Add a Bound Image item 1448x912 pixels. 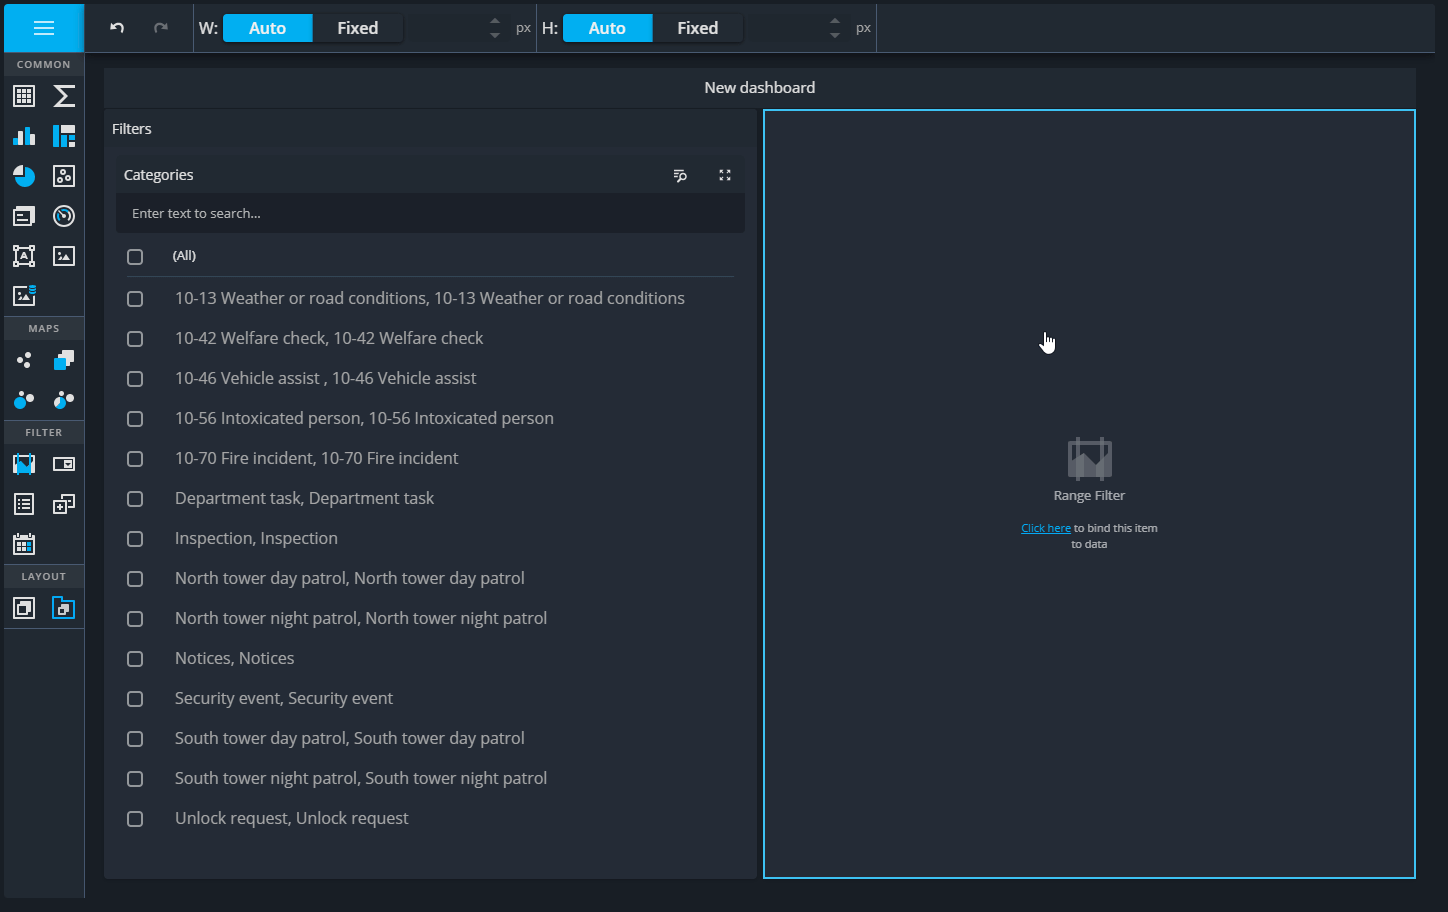coord(24,296)
